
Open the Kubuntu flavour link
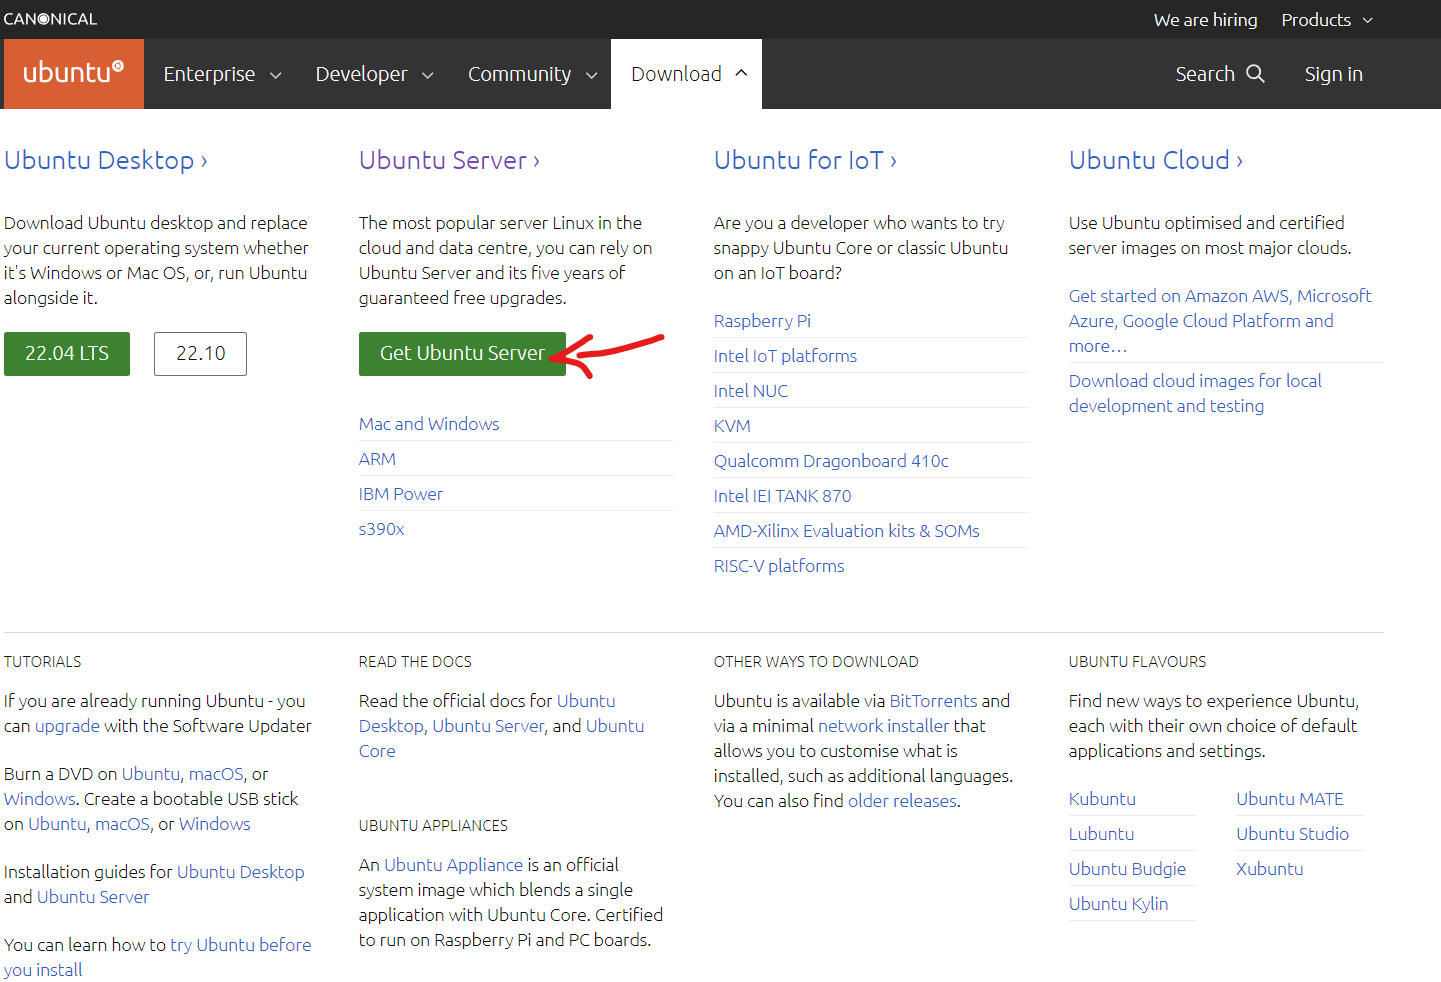click(1102, 799)
